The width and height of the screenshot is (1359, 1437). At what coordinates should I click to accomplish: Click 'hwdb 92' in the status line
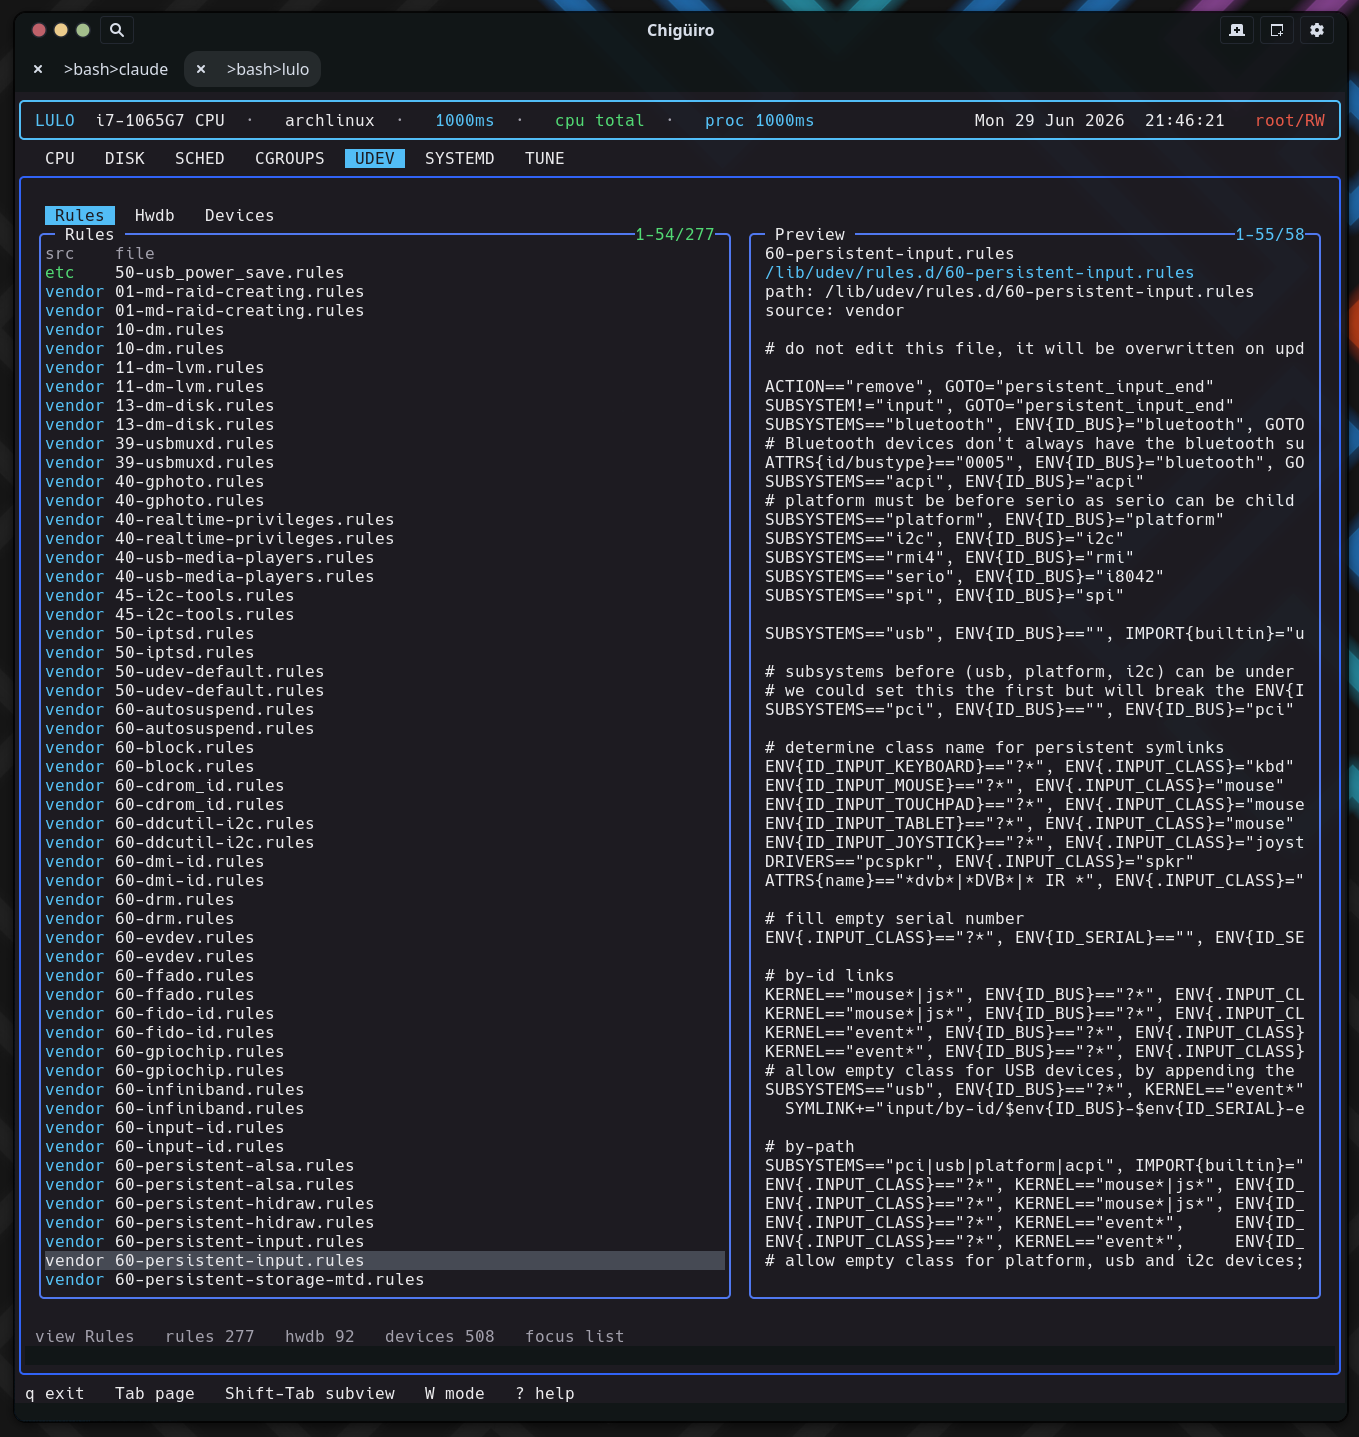tap(320, 1336)
